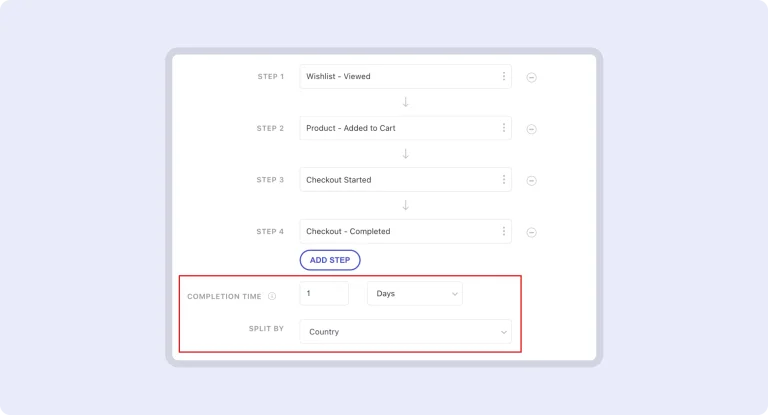Select the Product - Added to Cart field
Viewport: 768px width, 415px height.
point(398,129)
